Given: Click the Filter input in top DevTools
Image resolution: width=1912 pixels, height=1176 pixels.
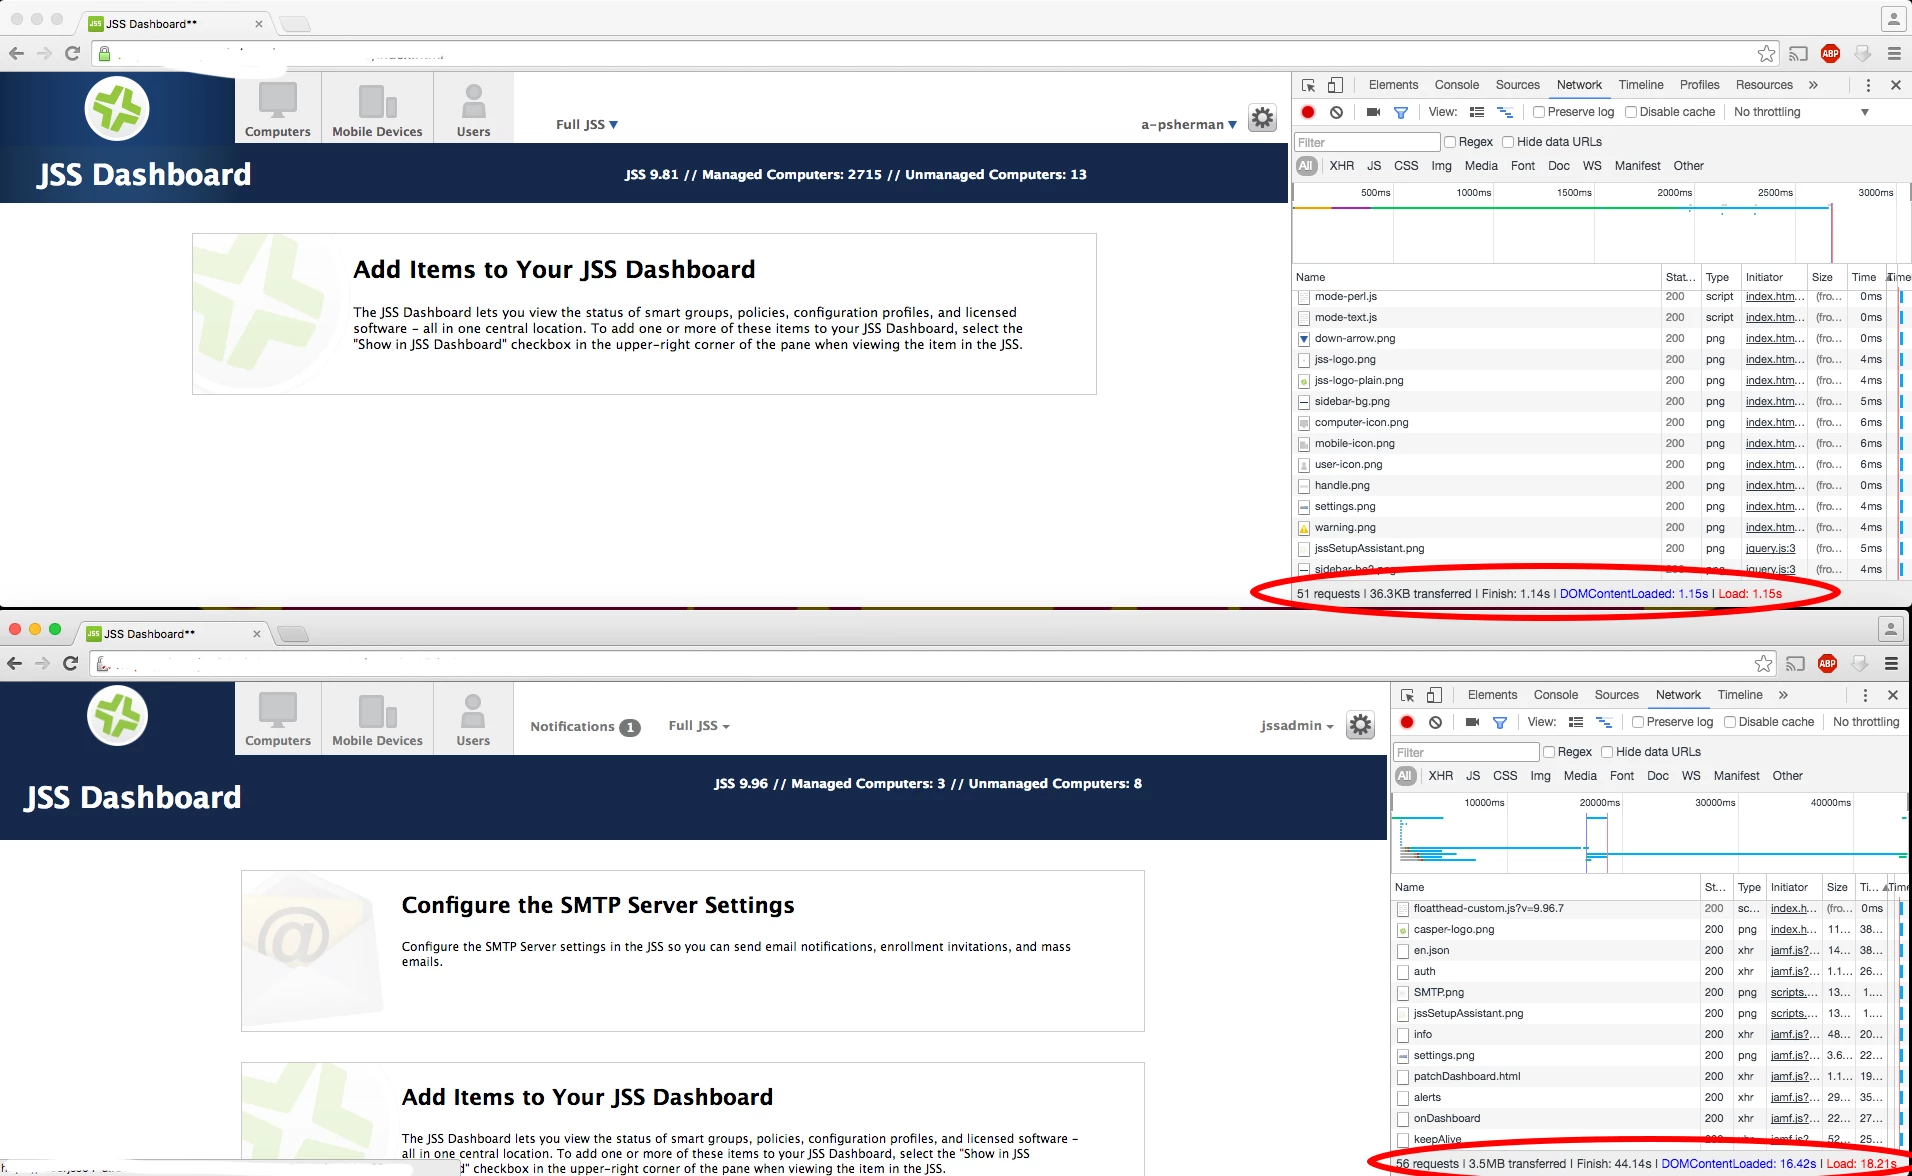Looking at the screenshot, I should point(1367,142).
